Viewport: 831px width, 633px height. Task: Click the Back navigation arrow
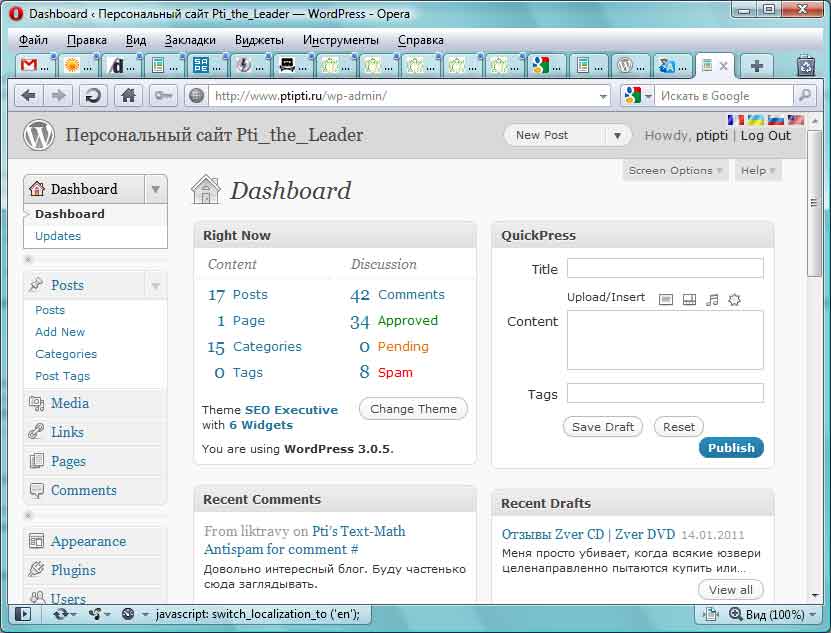(28, 96)
